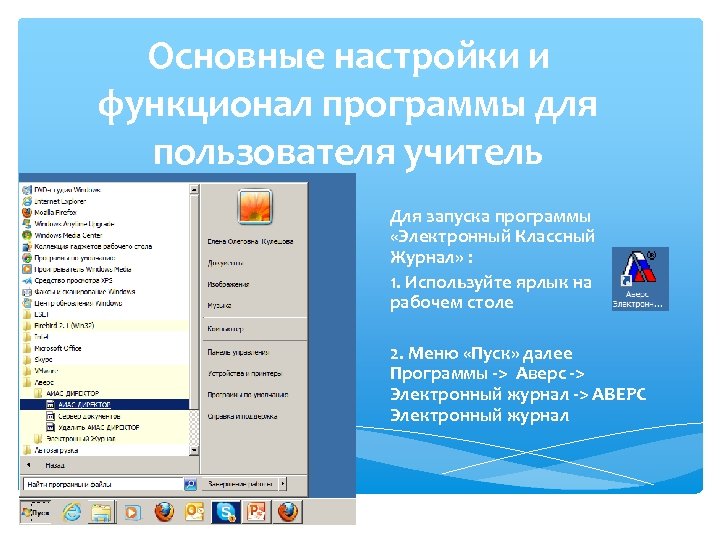
Task: Expand the ESET folder
Action: 36,314
